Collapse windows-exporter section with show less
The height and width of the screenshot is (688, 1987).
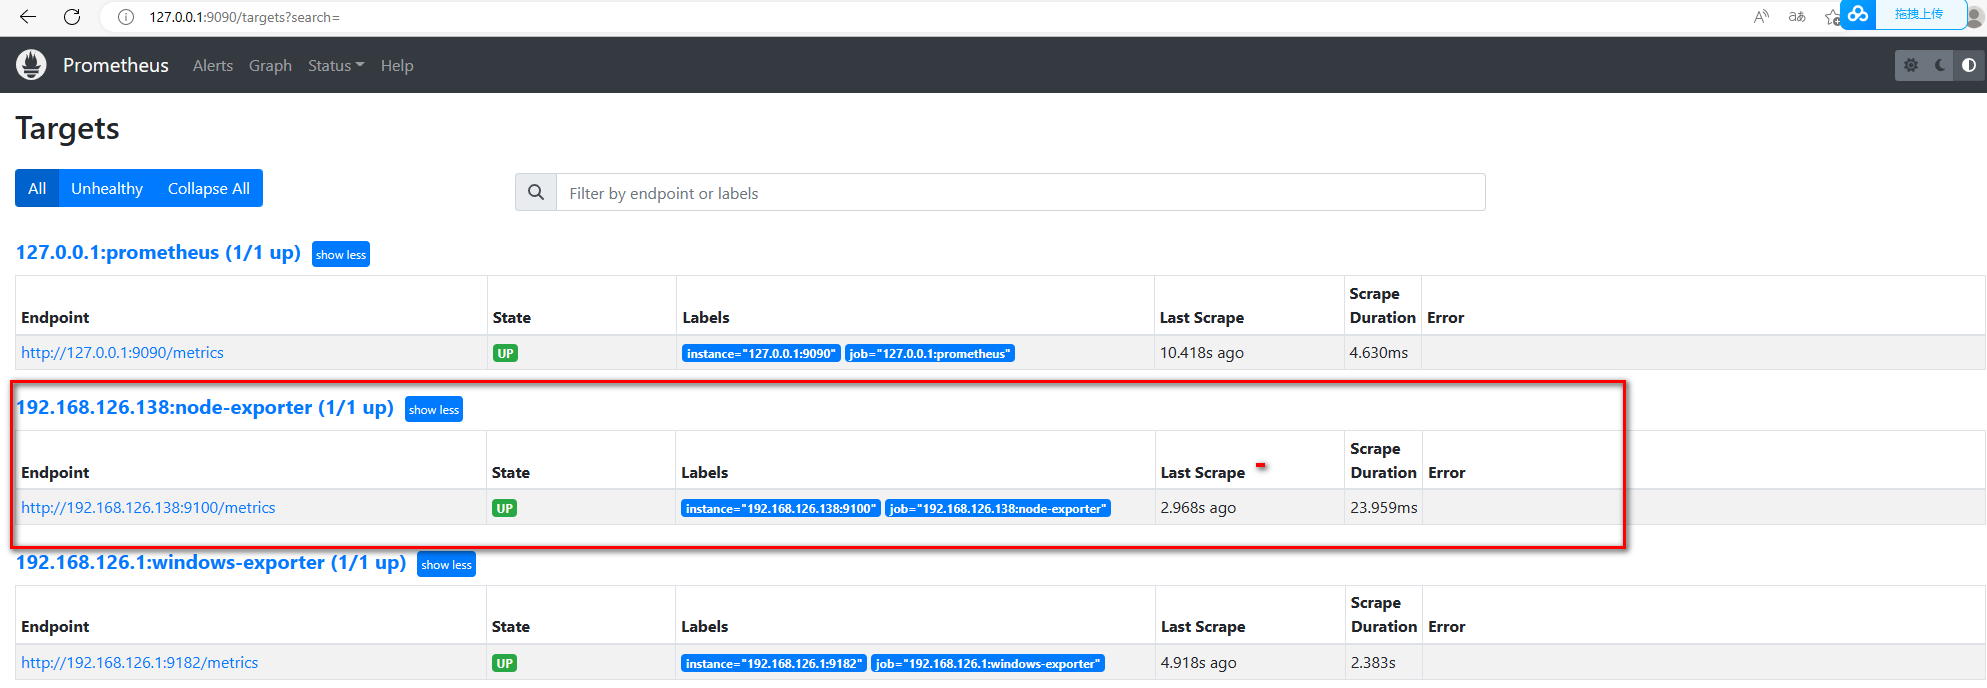pos(446,564)
